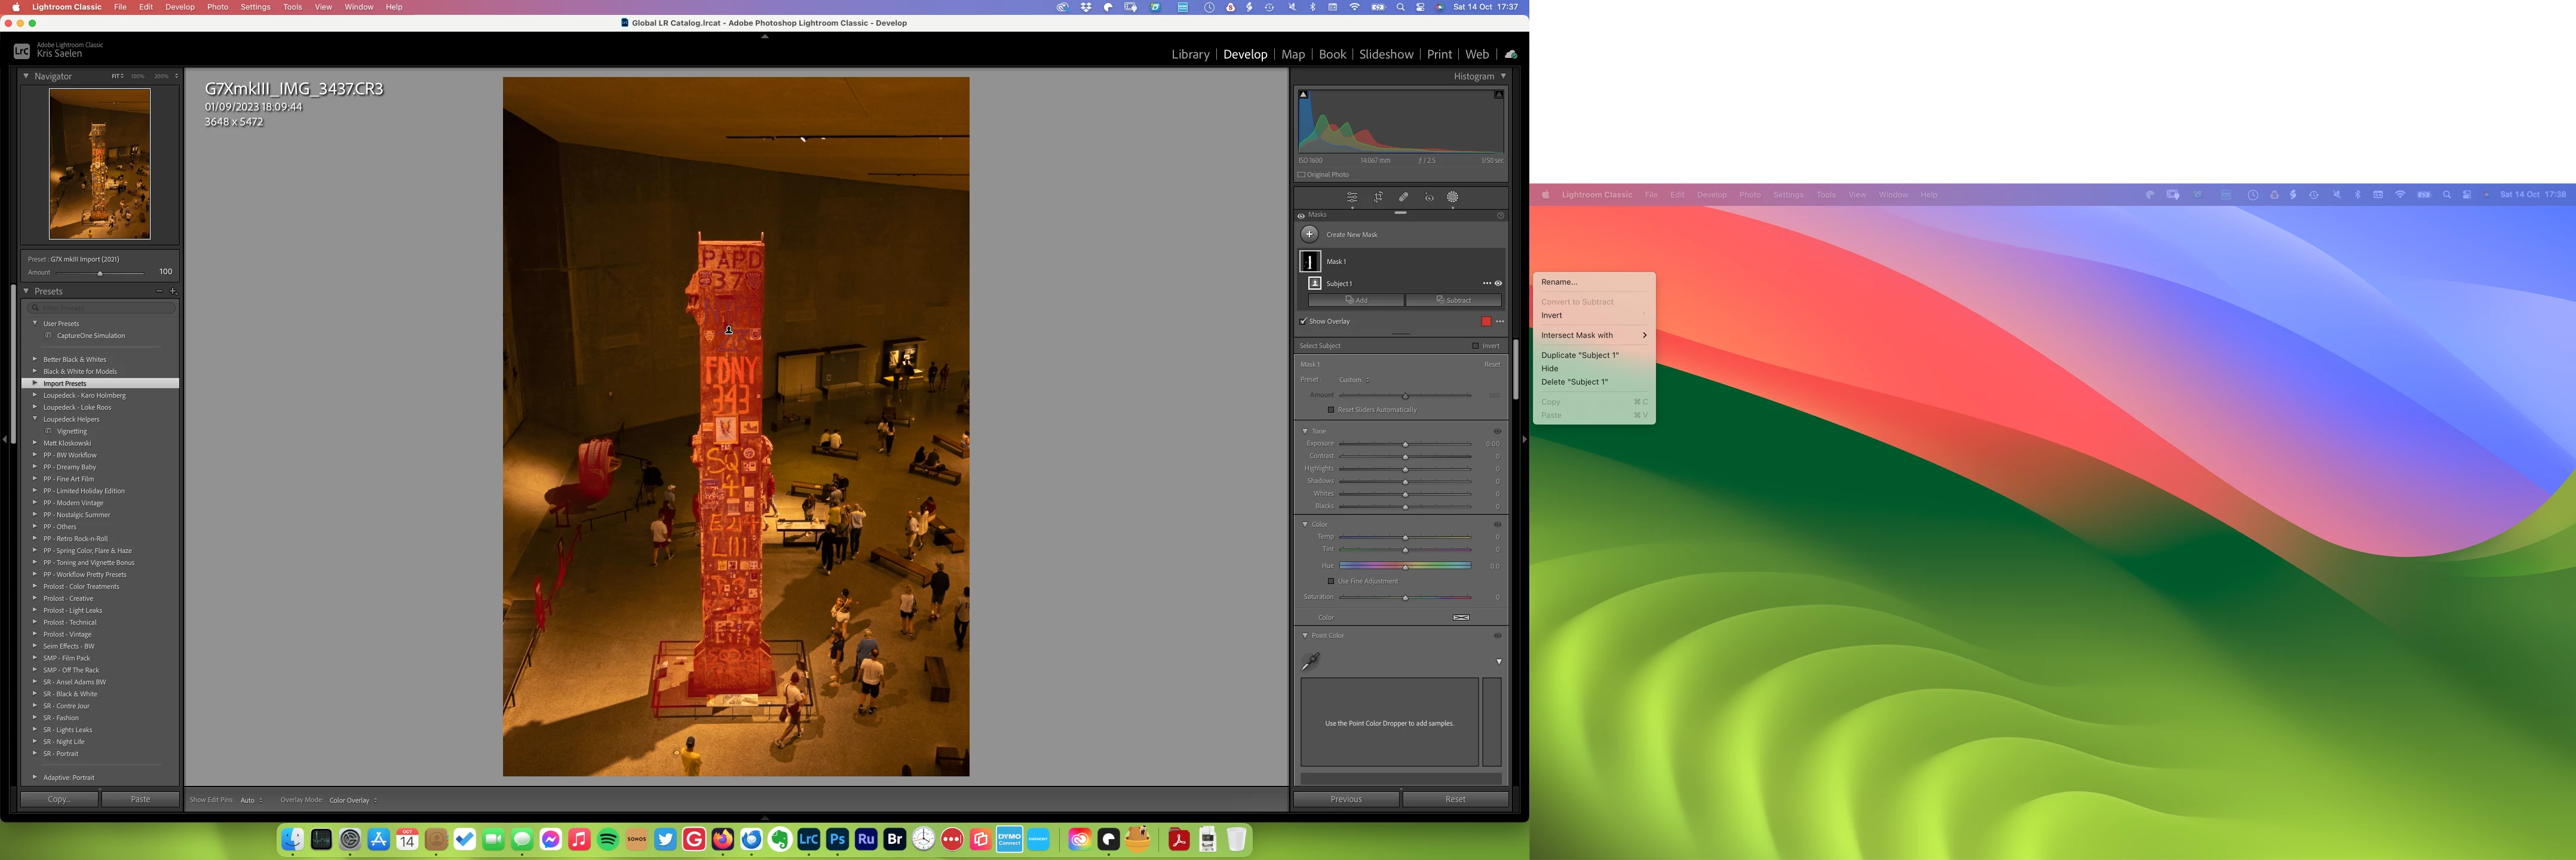
Task: Choose Invert from the context menu
Action: [1551, 315]
